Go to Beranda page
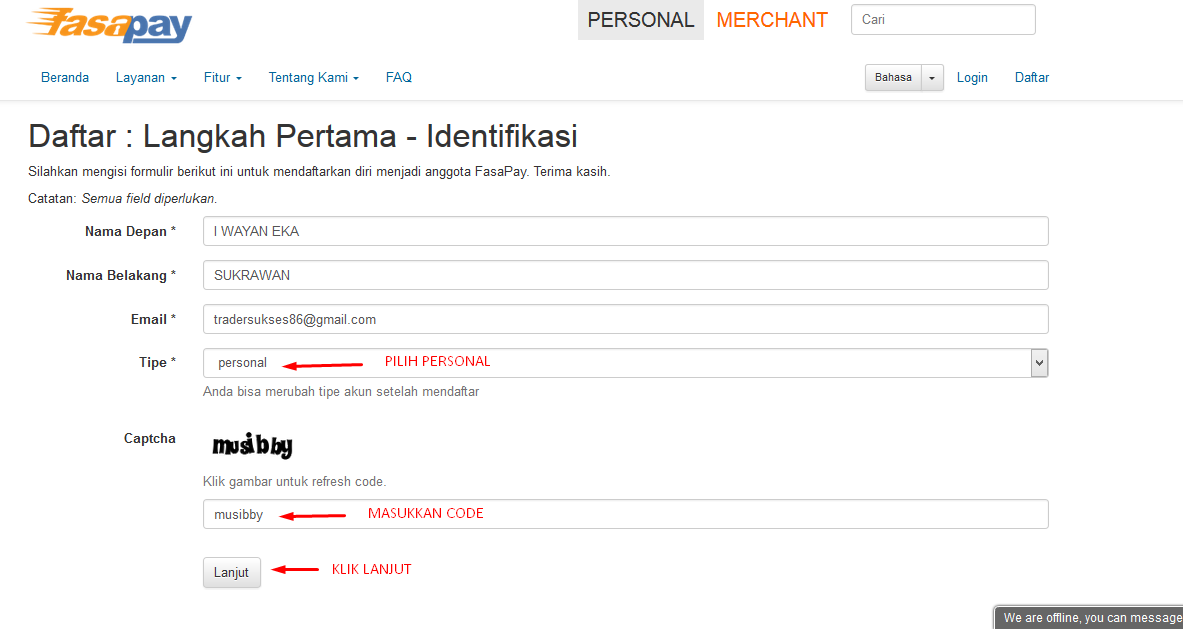This screenshot has height=629, width=1183. tap(65, 78)
